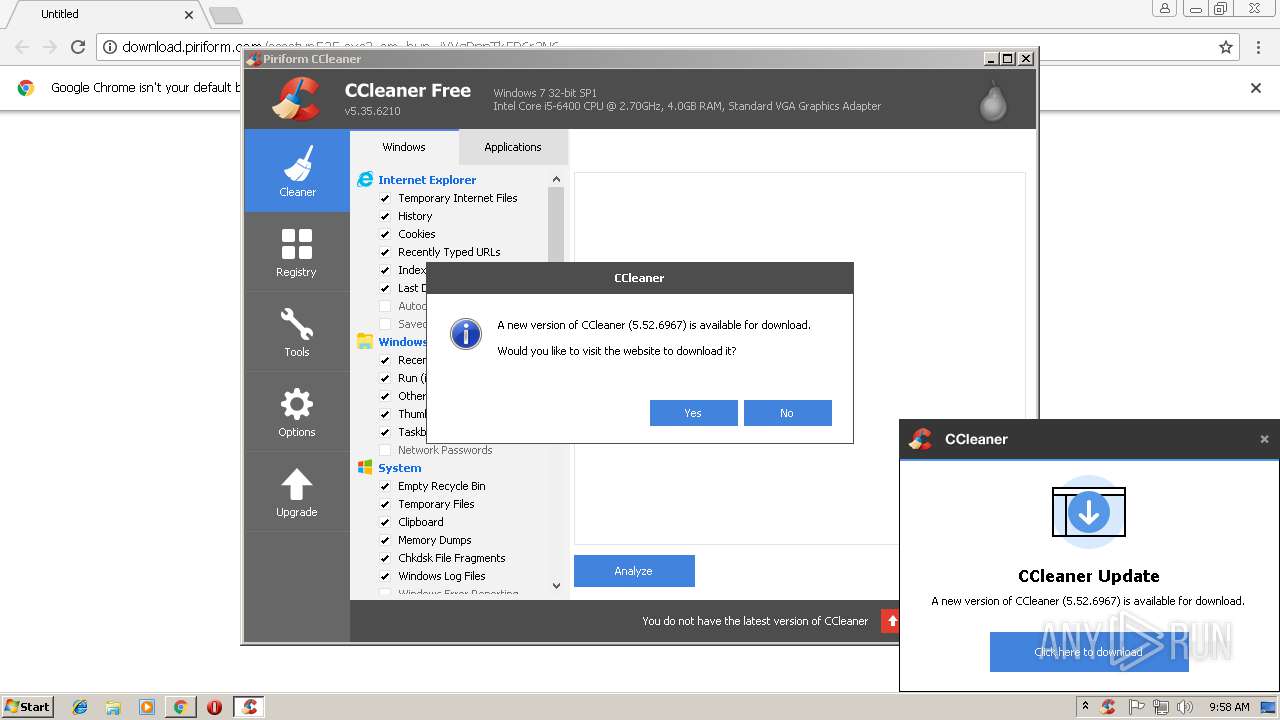The height and width of the screenshot is (720, 1280).
Task: Click the network icon in tray
Action: [x=1161, y=707]
